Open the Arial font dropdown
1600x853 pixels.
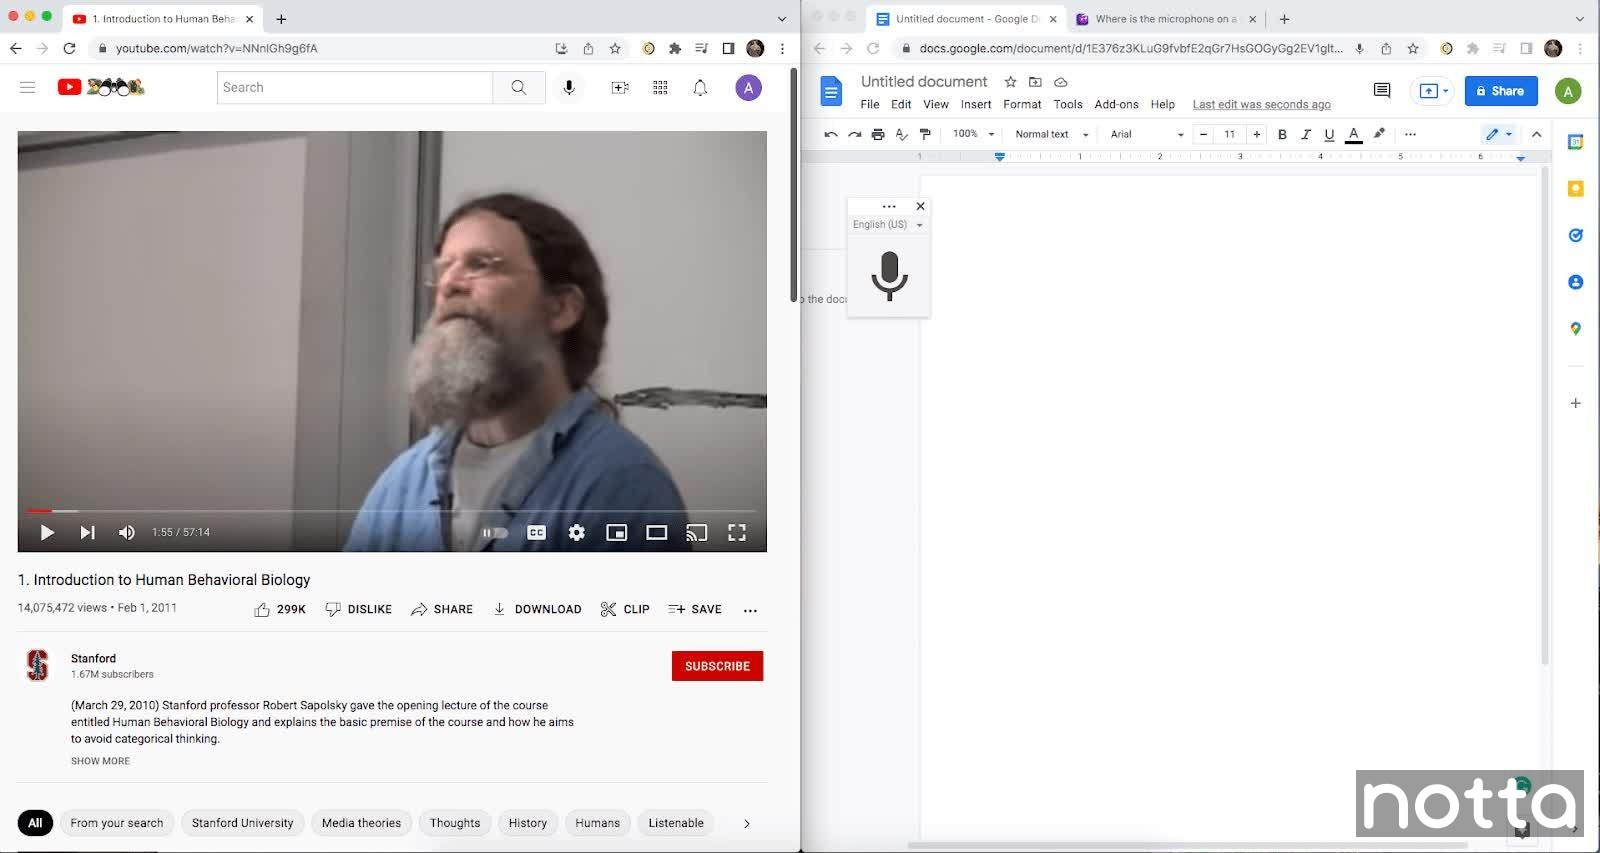(1147, 134)
